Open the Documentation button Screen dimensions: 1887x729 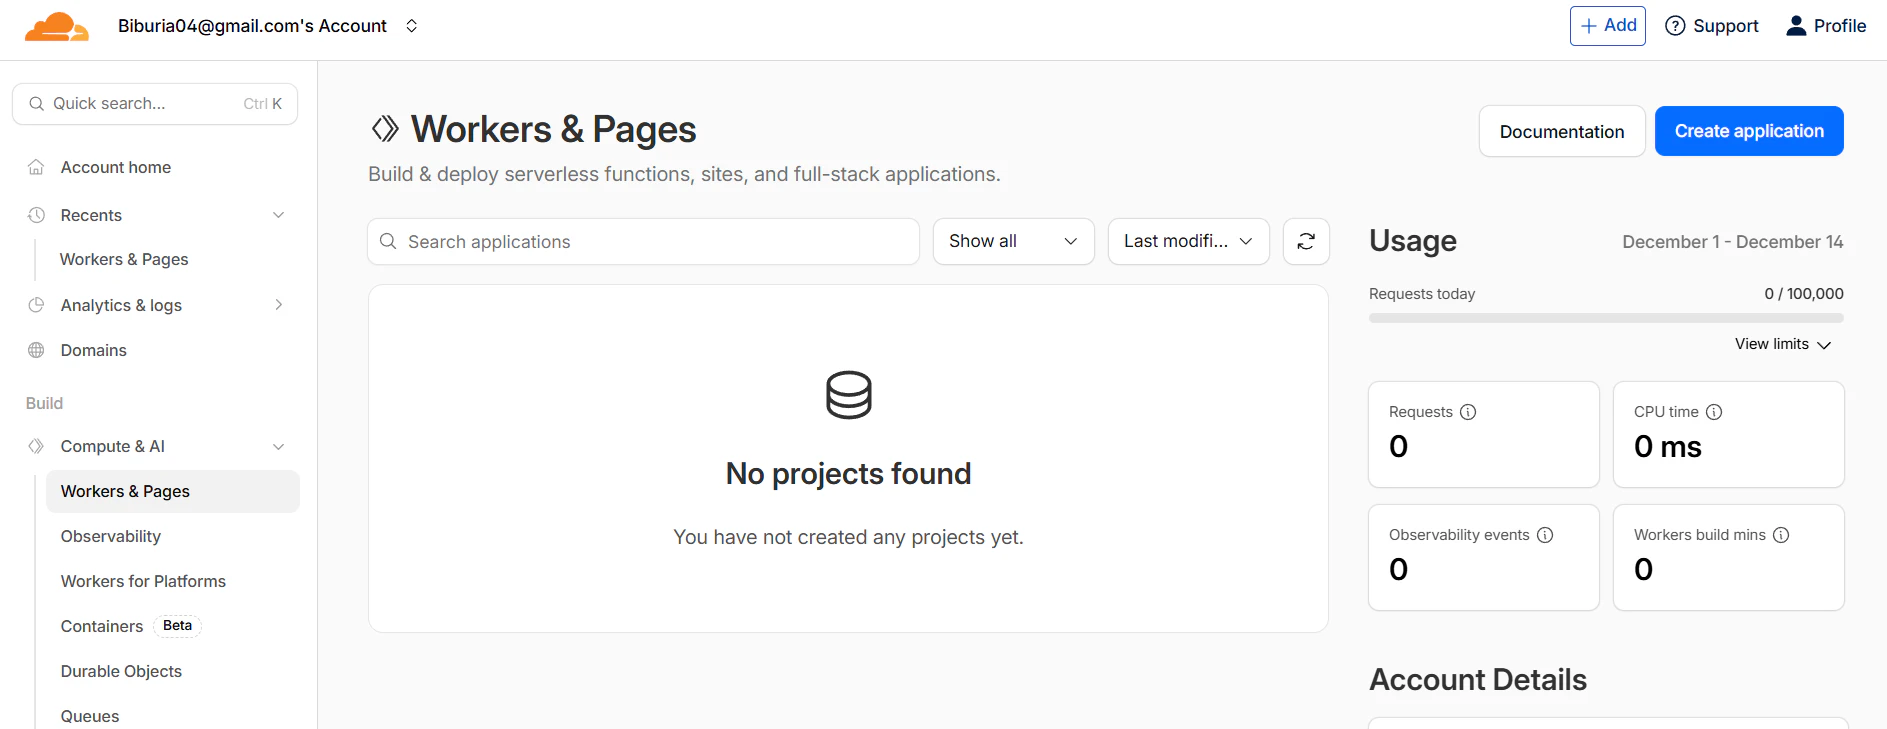tap(1562, 131)
